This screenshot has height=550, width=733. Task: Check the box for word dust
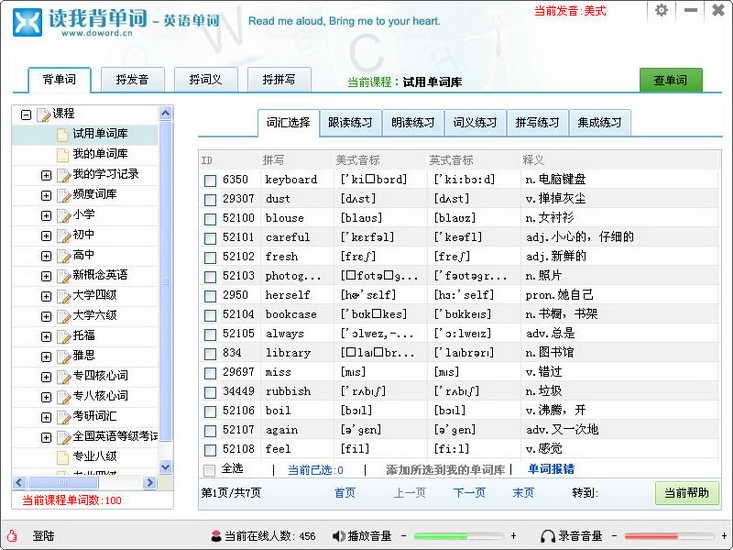(210, 200)
